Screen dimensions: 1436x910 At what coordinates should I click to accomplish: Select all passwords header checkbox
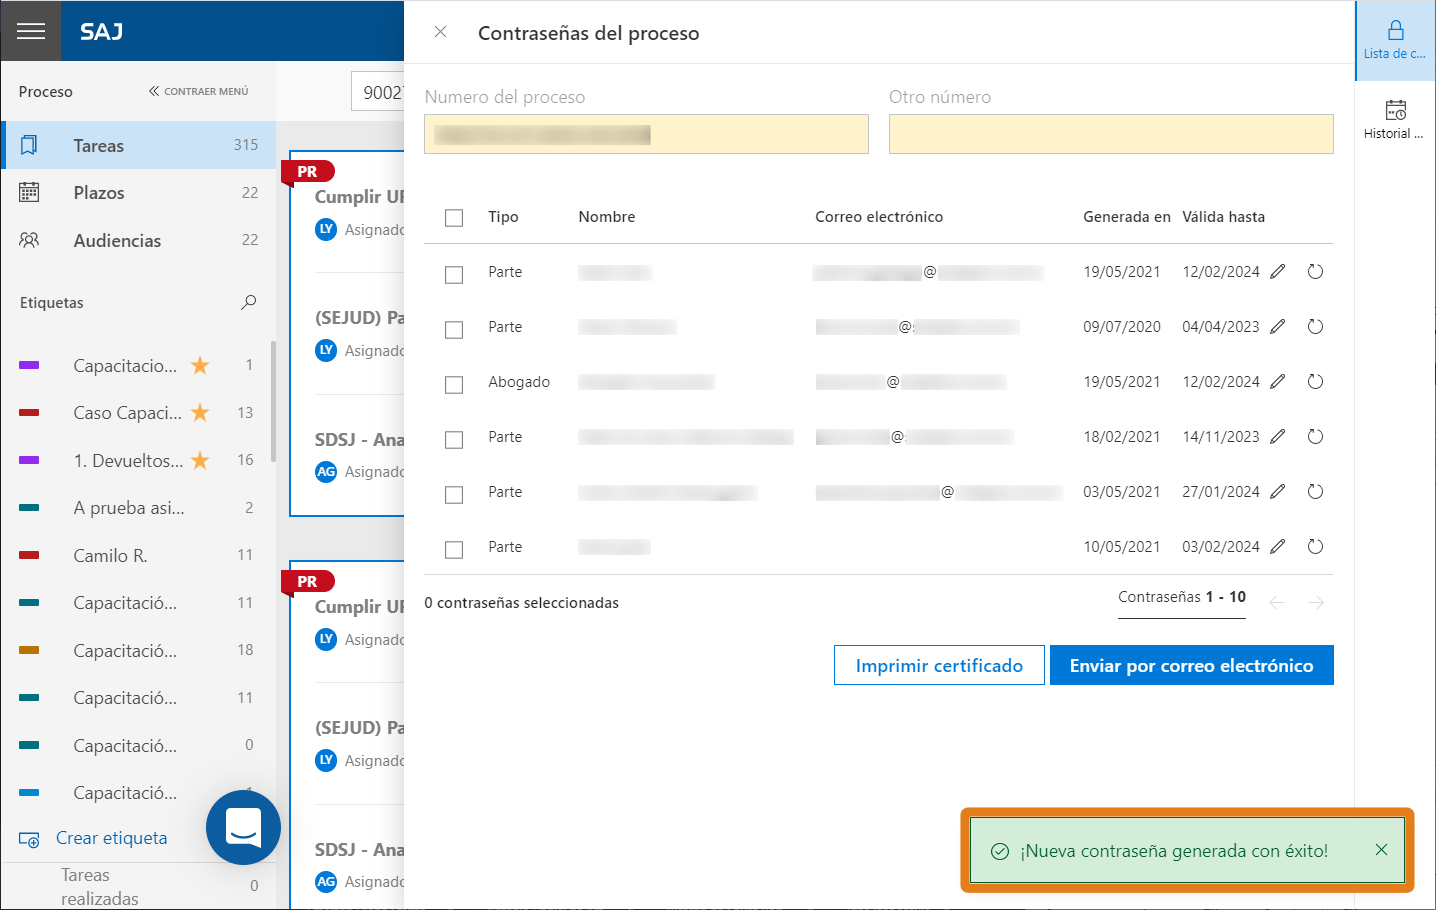click(x=454, y=218)
